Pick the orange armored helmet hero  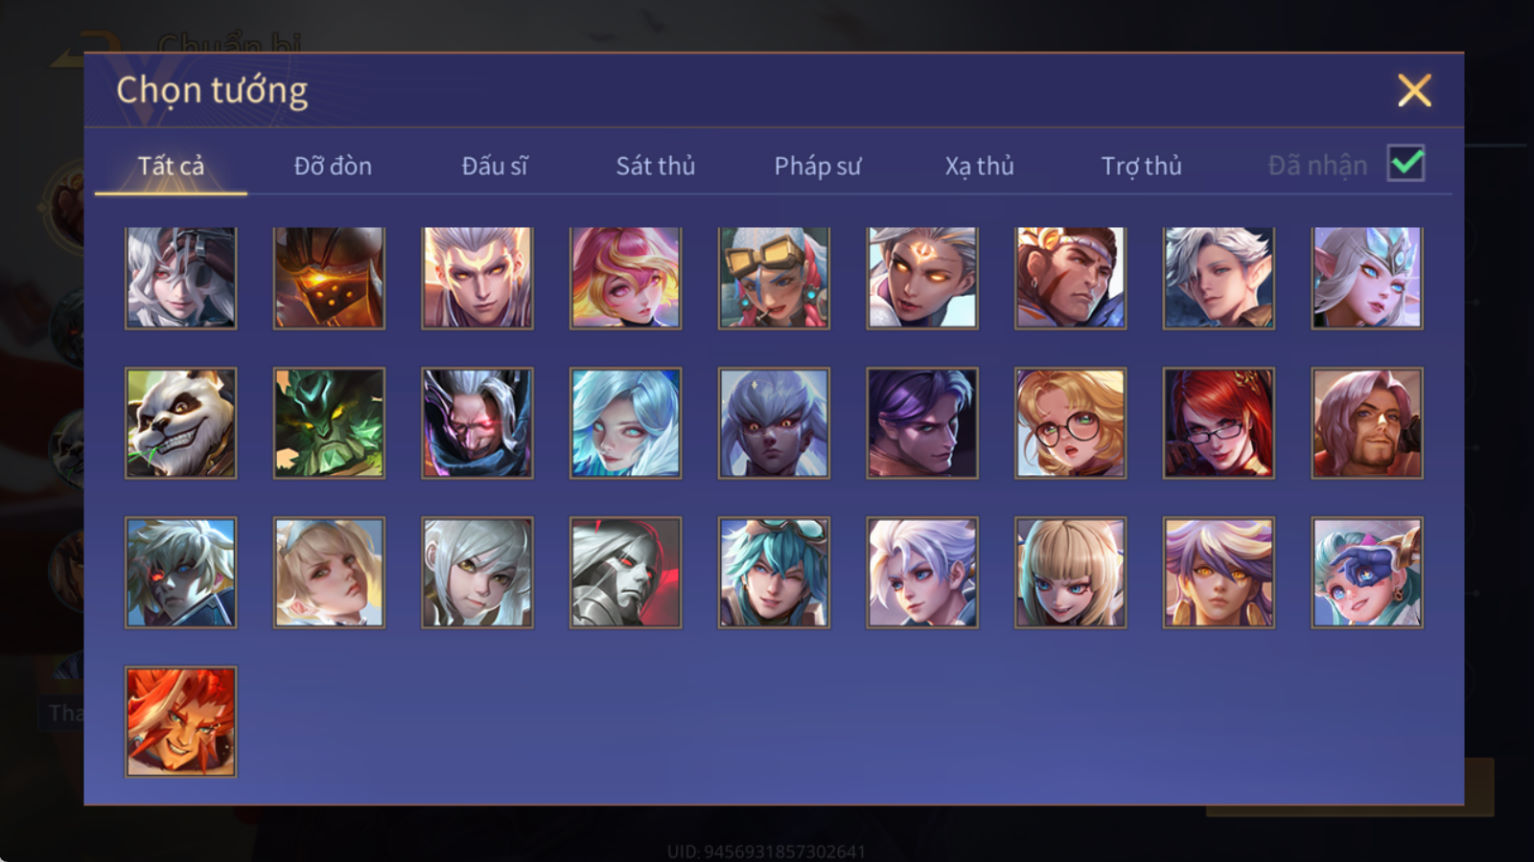(x=329, y=278)
